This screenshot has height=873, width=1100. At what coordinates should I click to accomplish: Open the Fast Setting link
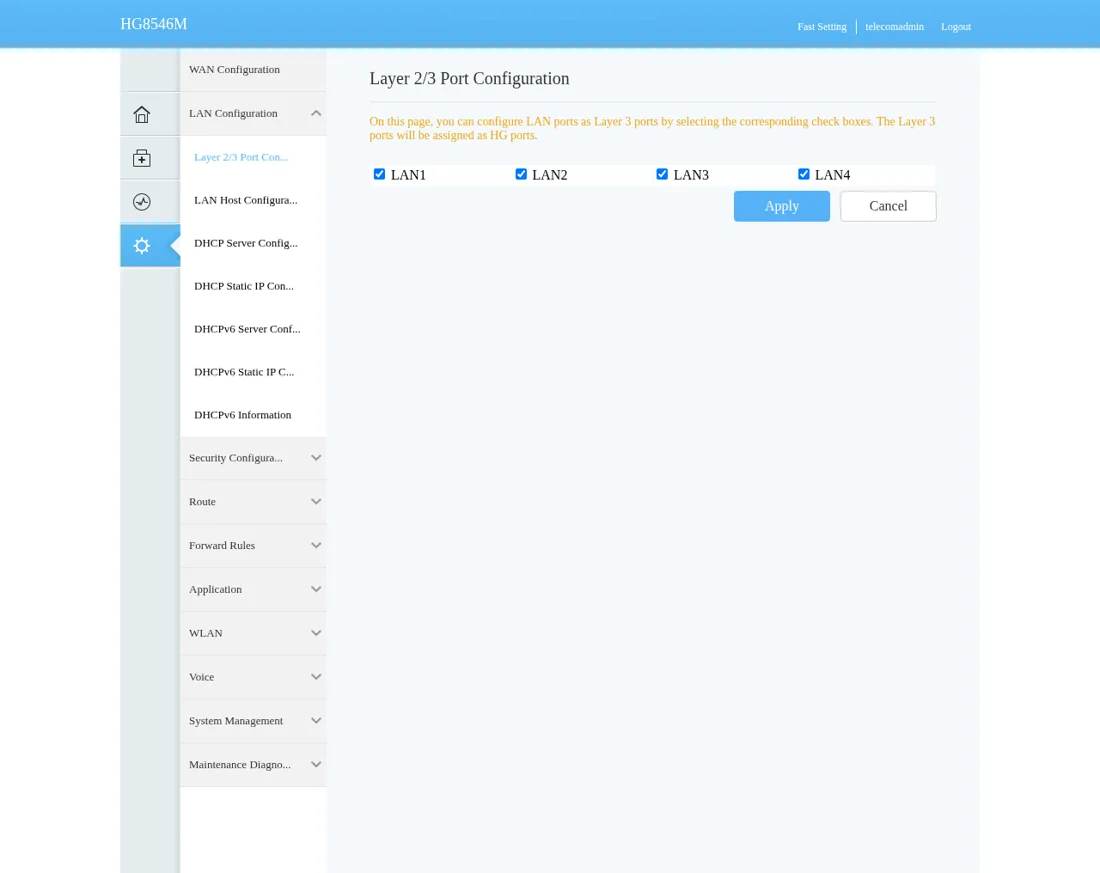click(x=821, y=27)
